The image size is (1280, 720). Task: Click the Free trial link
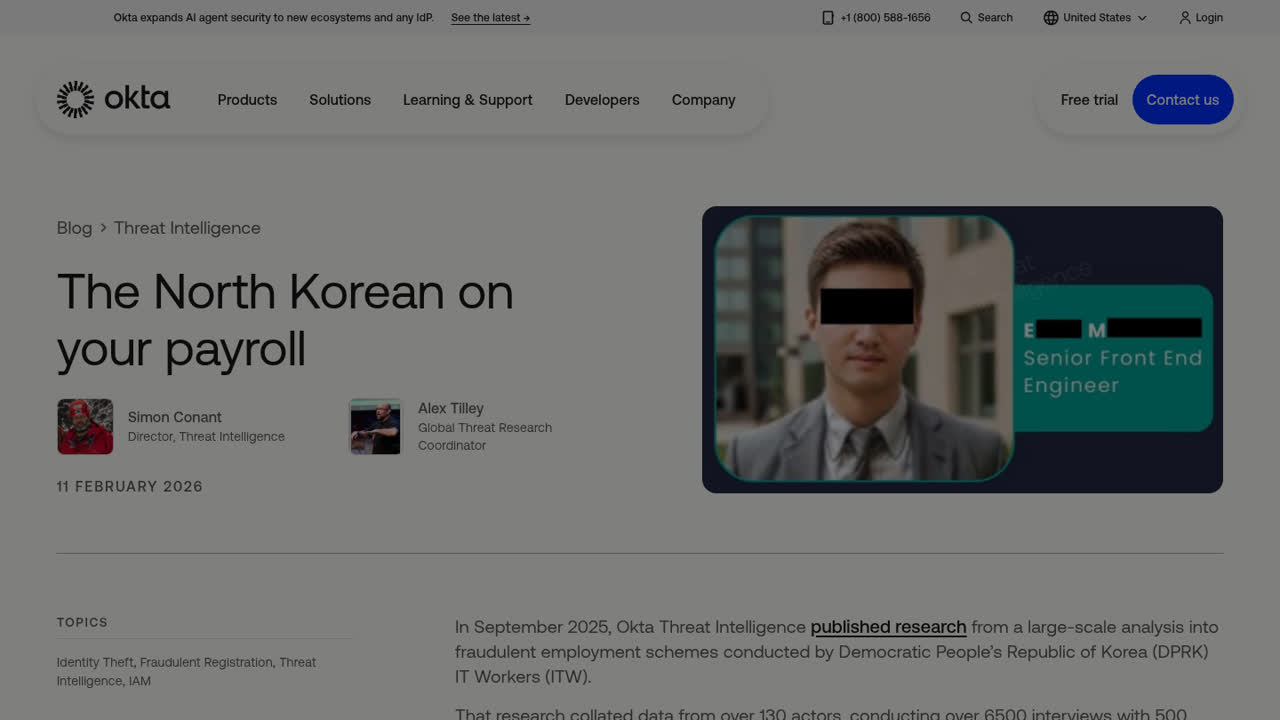point(1089,100)
